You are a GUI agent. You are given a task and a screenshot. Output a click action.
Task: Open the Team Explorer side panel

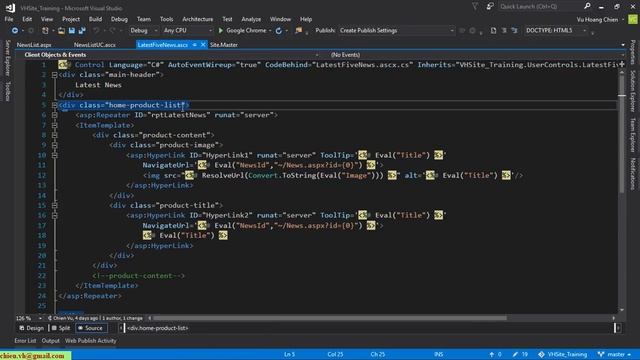(x=633, y=135)
